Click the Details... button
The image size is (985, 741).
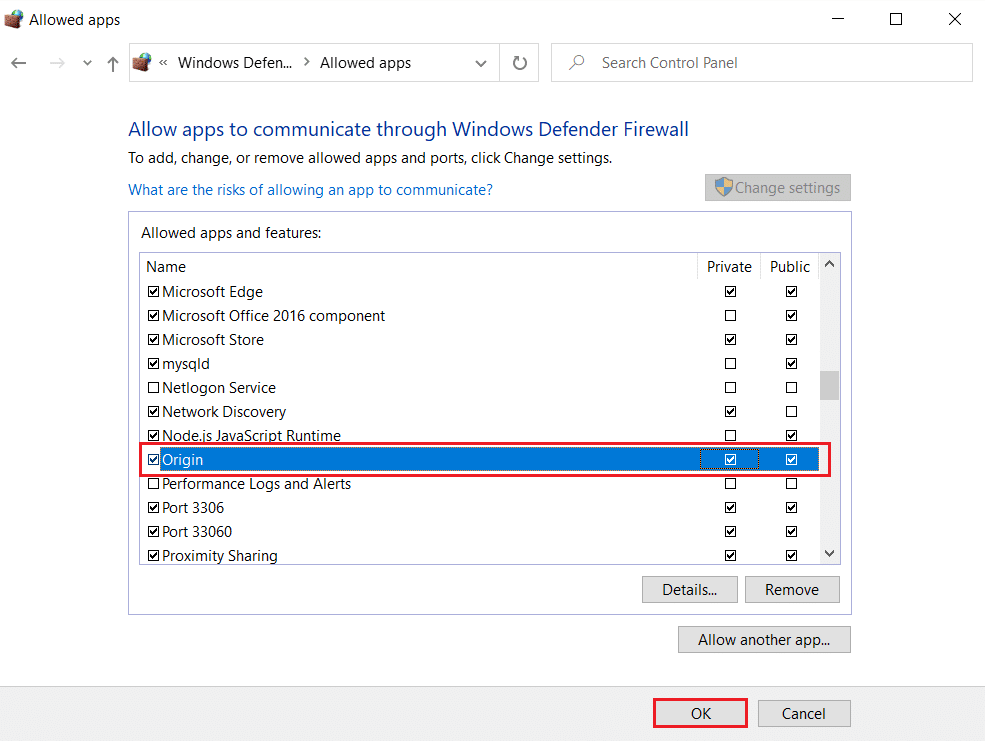[x=690, y=590]
